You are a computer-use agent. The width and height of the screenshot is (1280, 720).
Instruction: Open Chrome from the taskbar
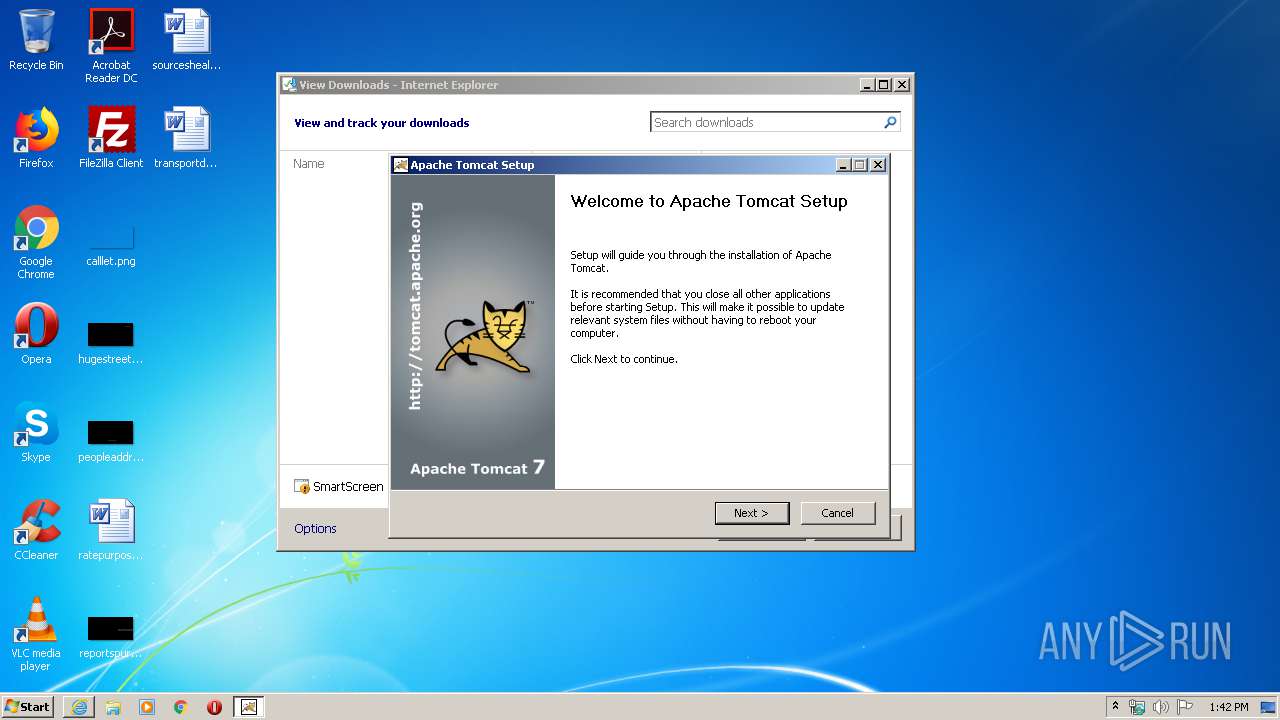[x=181, y=707]
